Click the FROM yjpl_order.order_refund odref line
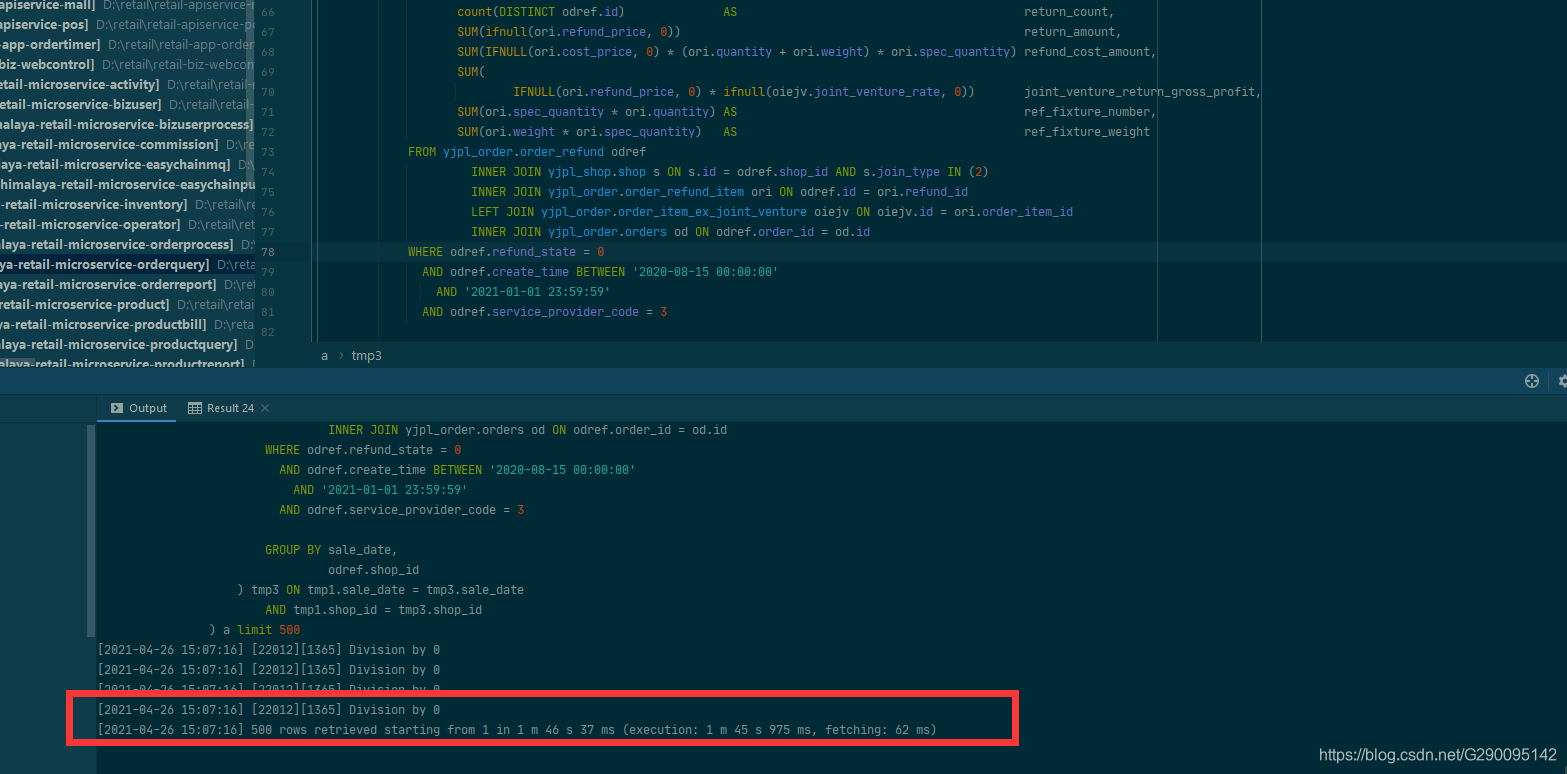The width and height of the screenshot is (1567, 774). [x=526, y=152]
